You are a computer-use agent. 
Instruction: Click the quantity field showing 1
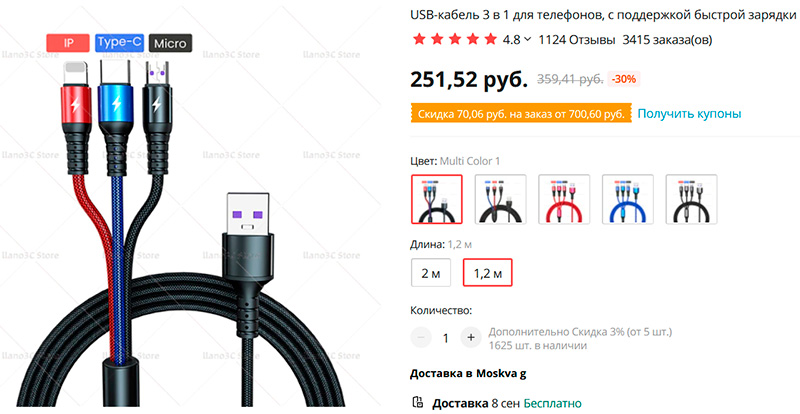pyautogui.click(x=446, y=338)
